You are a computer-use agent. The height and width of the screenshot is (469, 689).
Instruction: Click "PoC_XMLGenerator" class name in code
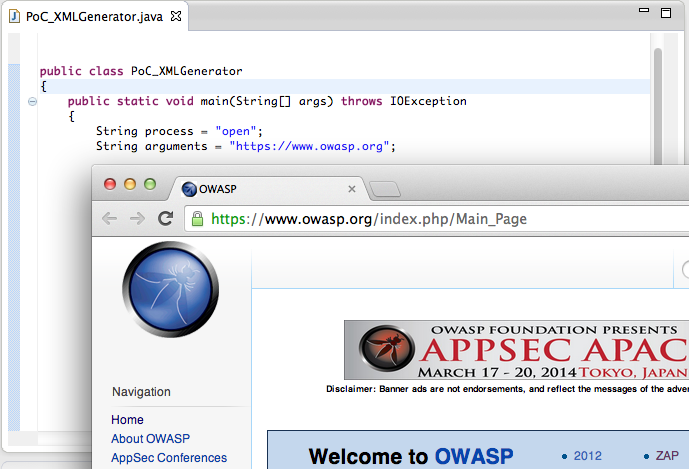[186, 71]
